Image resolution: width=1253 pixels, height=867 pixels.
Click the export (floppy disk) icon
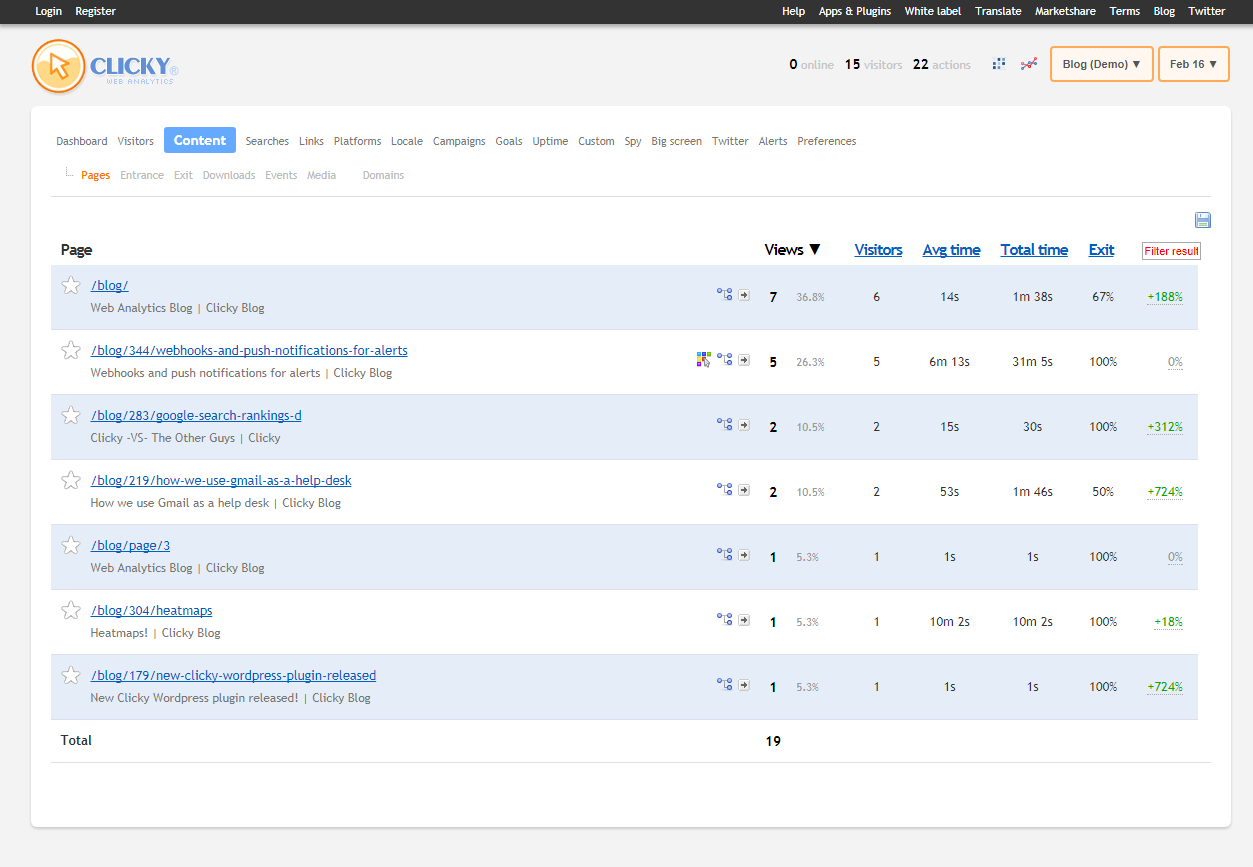tap(1202, 220)
